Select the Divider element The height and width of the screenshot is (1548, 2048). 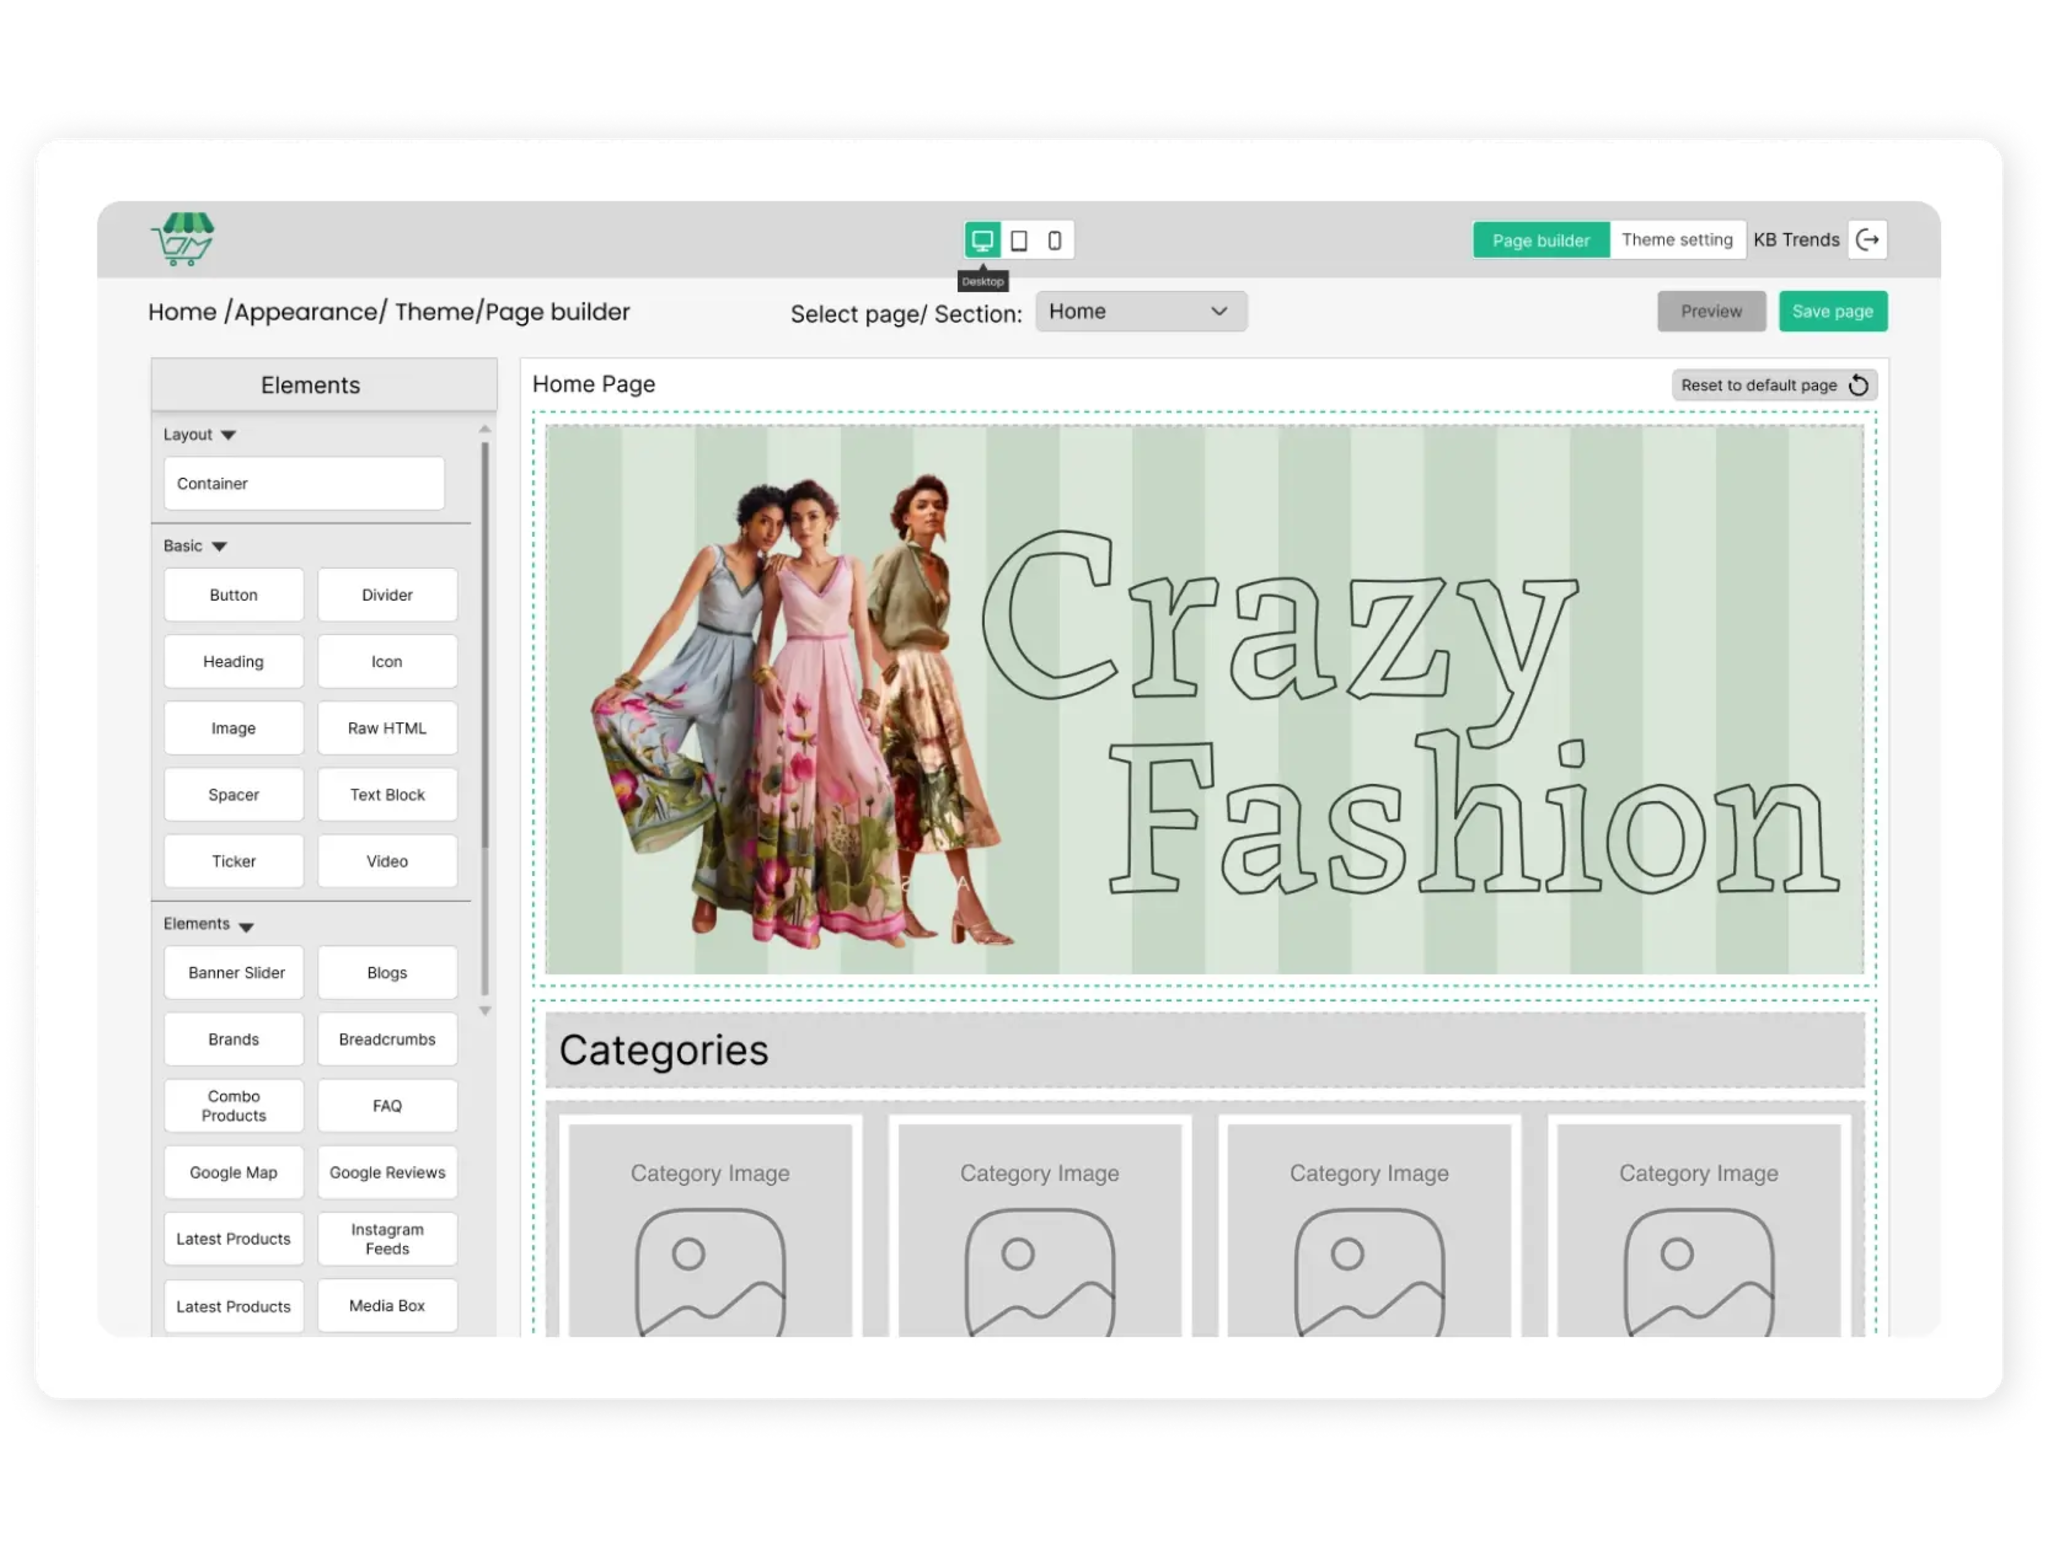[387, 595]
